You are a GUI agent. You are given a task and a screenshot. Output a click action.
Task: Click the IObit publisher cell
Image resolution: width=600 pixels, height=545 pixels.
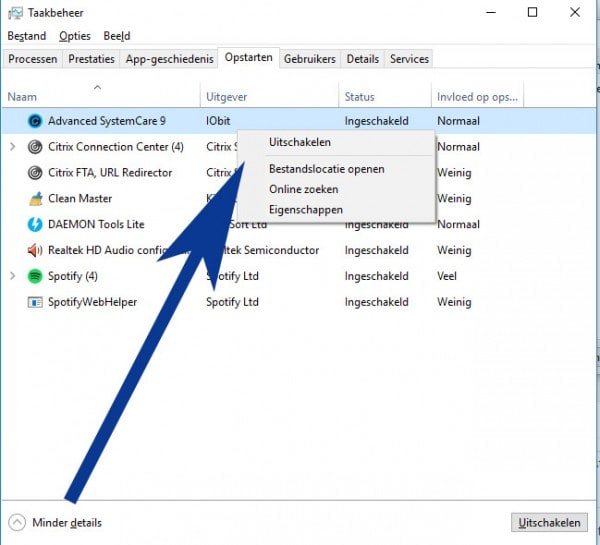pos(218,121)
